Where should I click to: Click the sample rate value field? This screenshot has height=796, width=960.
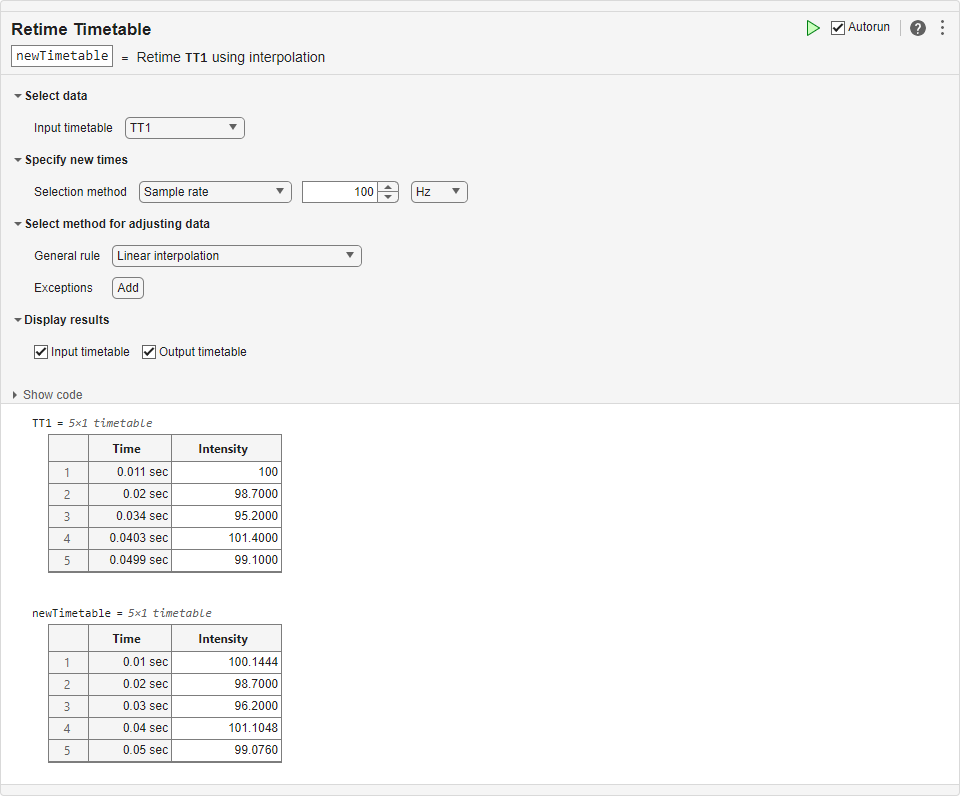click(340, 192)
